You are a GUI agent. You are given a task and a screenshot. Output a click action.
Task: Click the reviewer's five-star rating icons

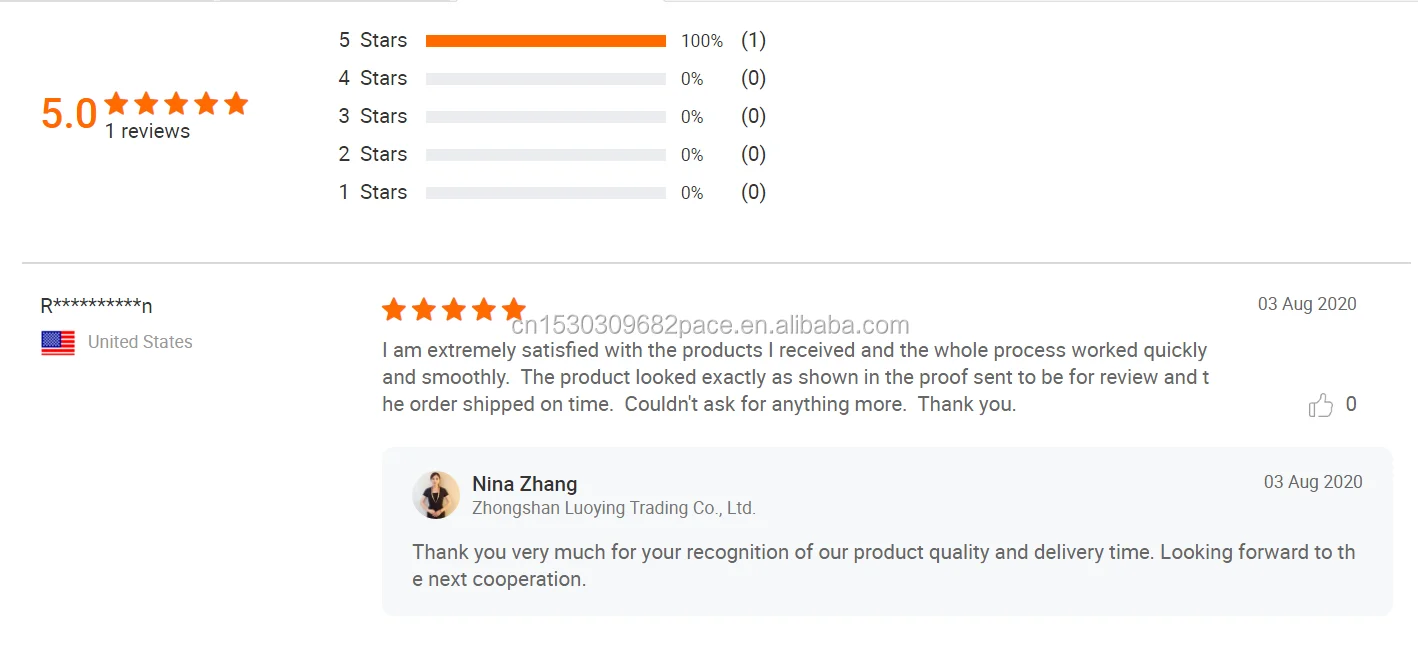pos(454,310)
